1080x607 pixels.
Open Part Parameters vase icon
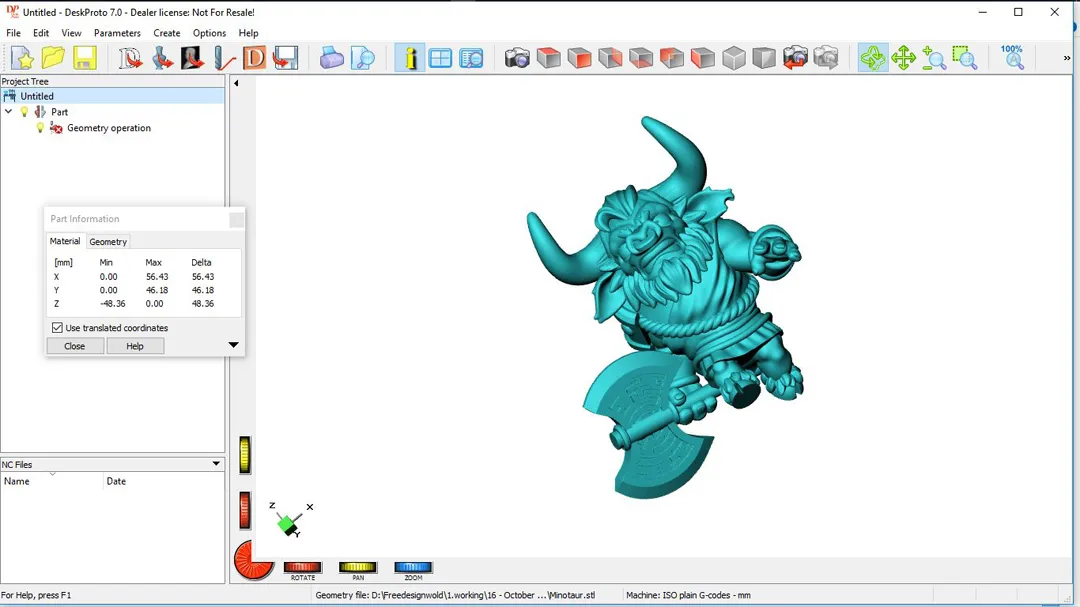(162, 58)
